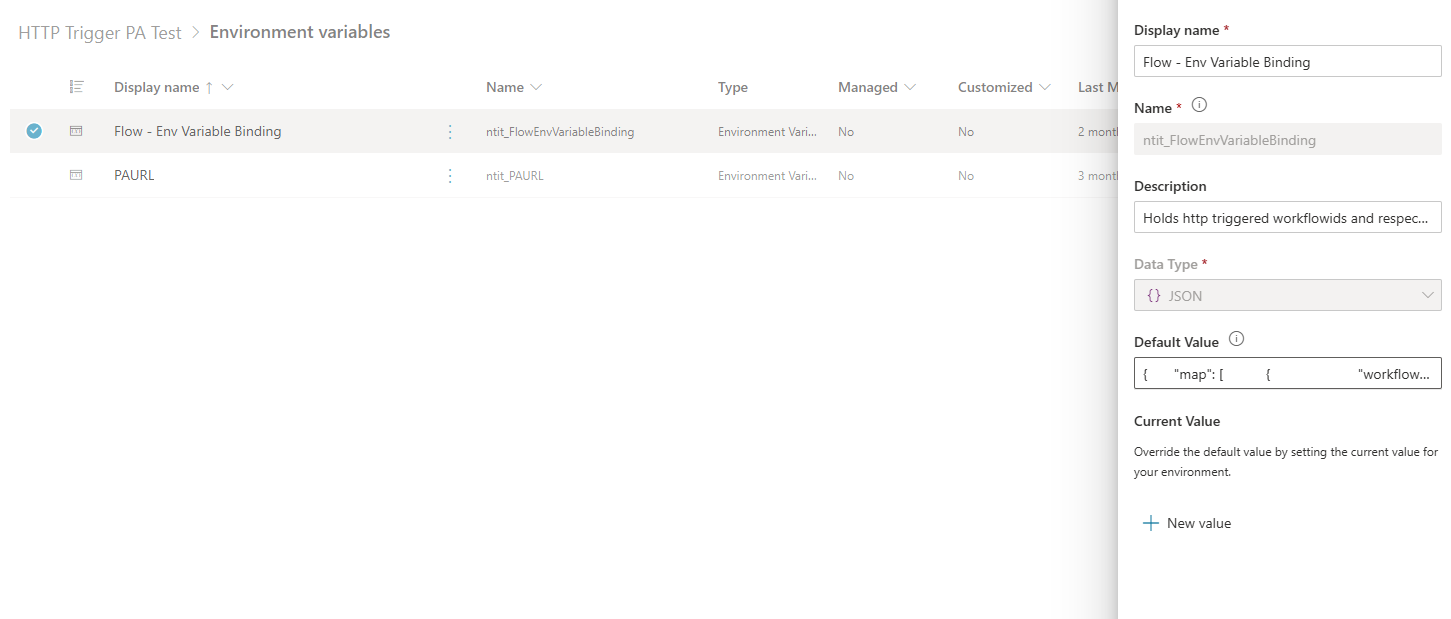Navigate back via HTTP Trigger PA Test breadcrumb

(x=98, y=32)
